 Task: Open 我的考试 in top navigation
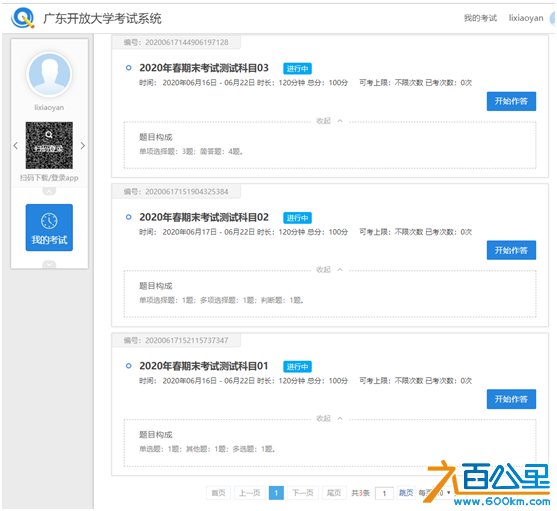pyautogui.click(x=480, y=18)
